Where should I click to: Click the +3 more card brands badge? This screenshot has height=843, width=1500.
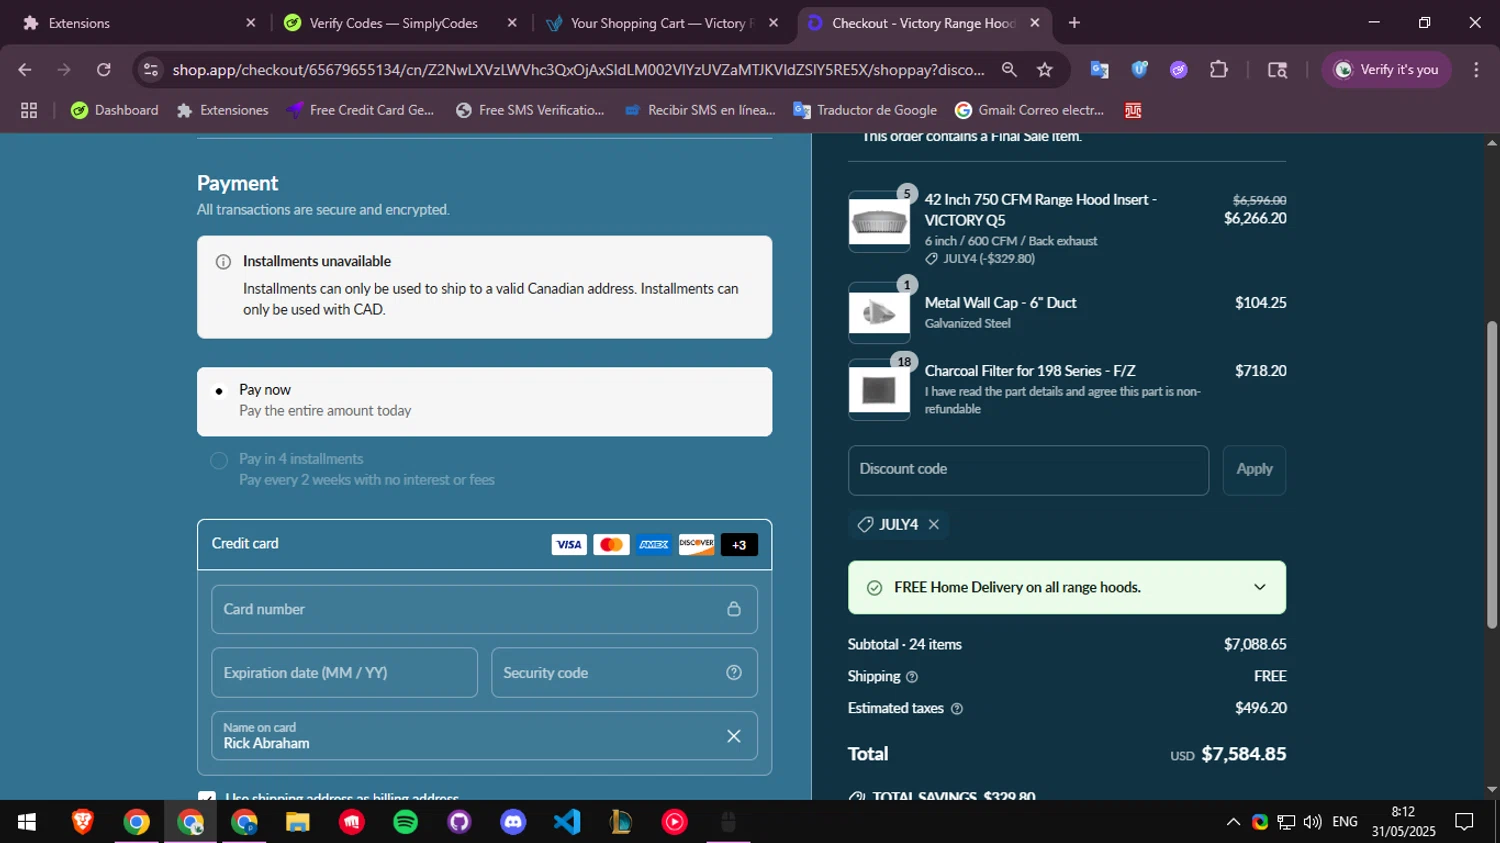[739, 545]
